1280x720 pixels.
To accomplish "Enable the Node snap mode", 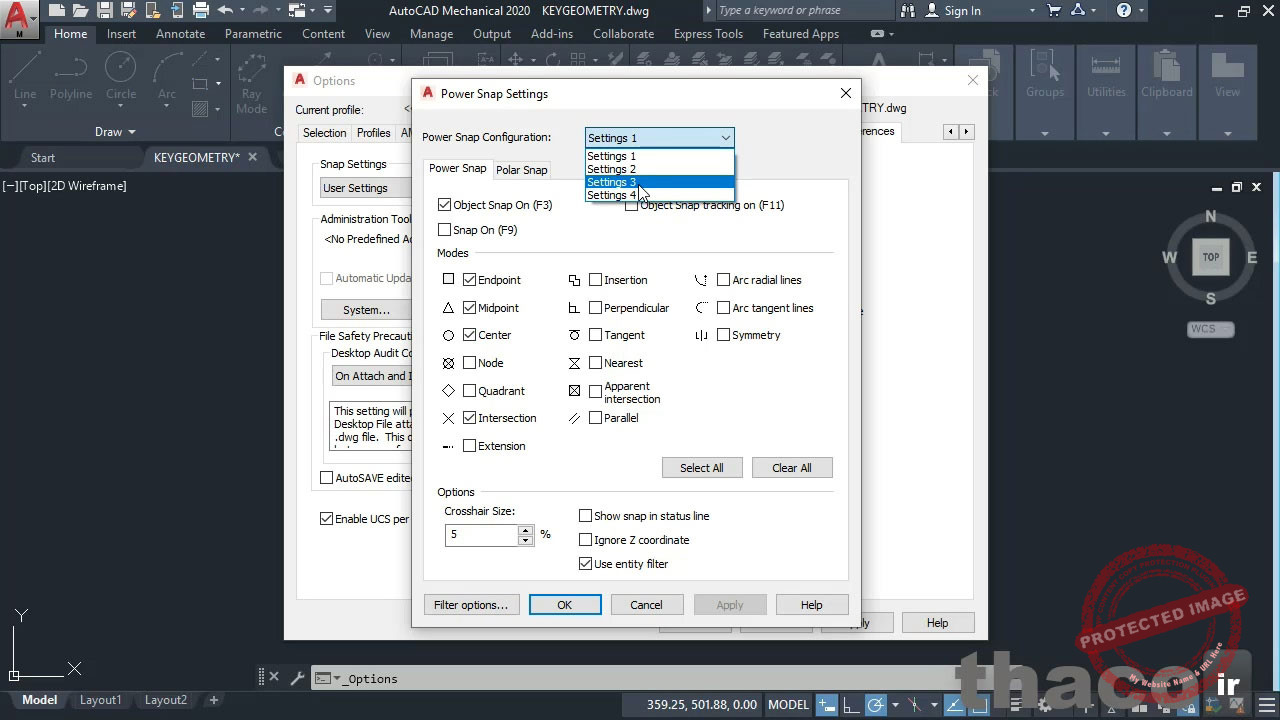I will click(x=470, y=363).
